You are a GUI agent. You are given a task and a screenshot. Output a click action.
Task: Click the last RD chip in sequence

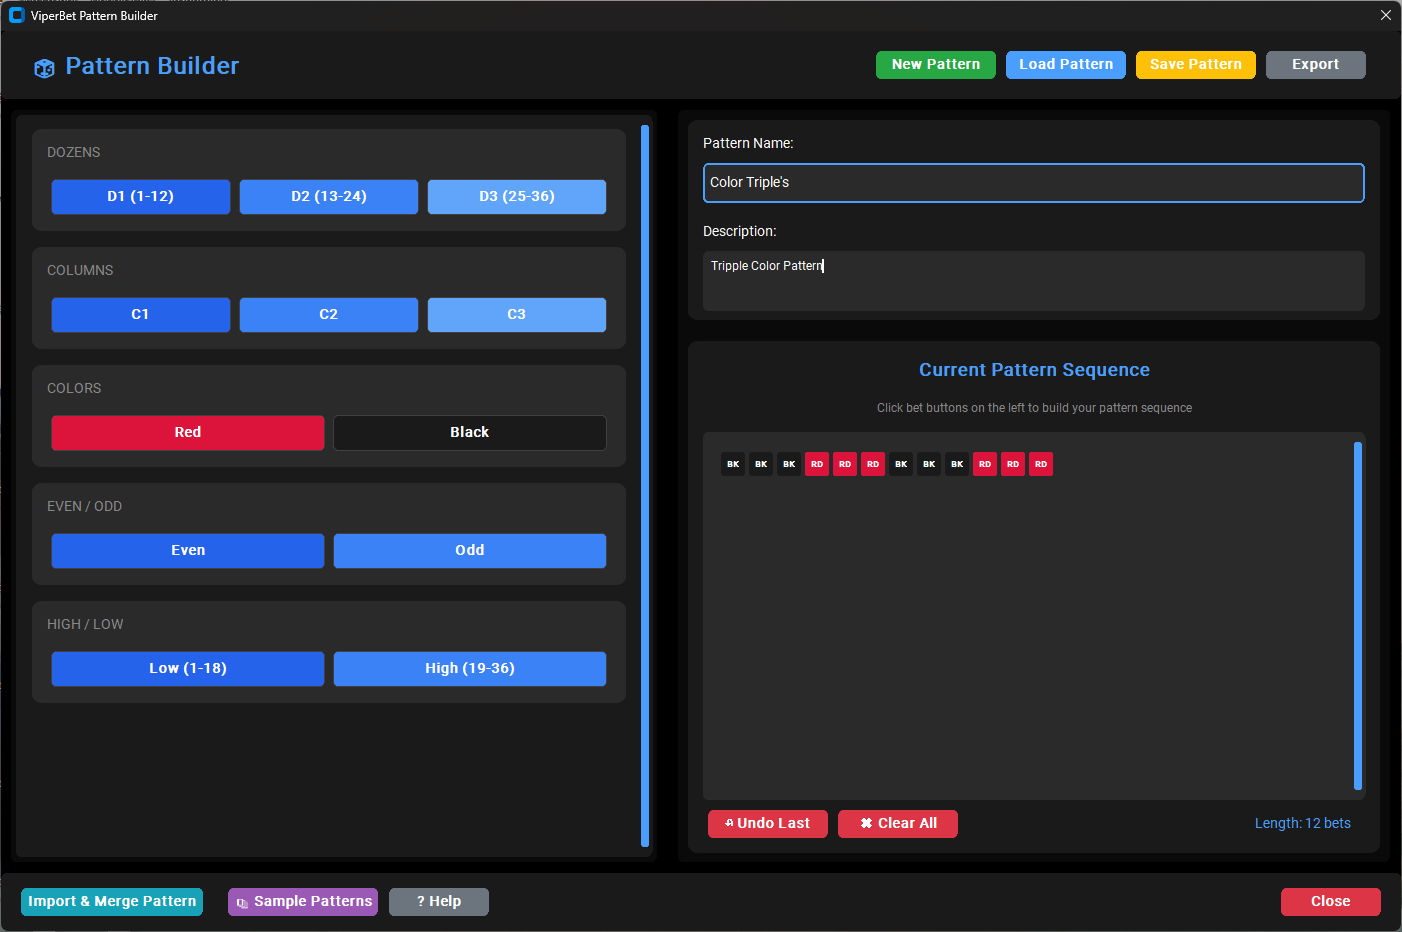tap(1041, 464)
